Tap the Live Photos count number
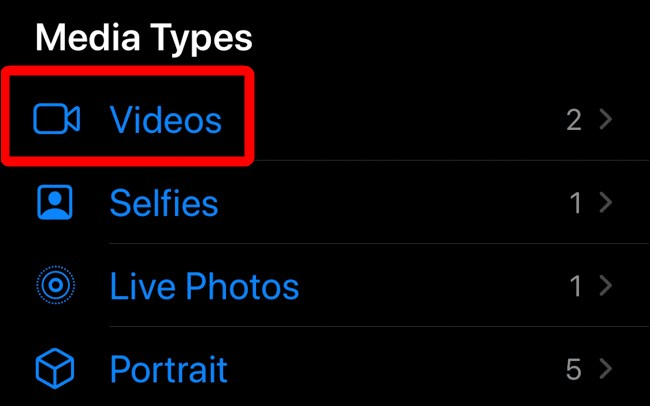This screenshot has width=650, height=406. click(x=575, y=287)
